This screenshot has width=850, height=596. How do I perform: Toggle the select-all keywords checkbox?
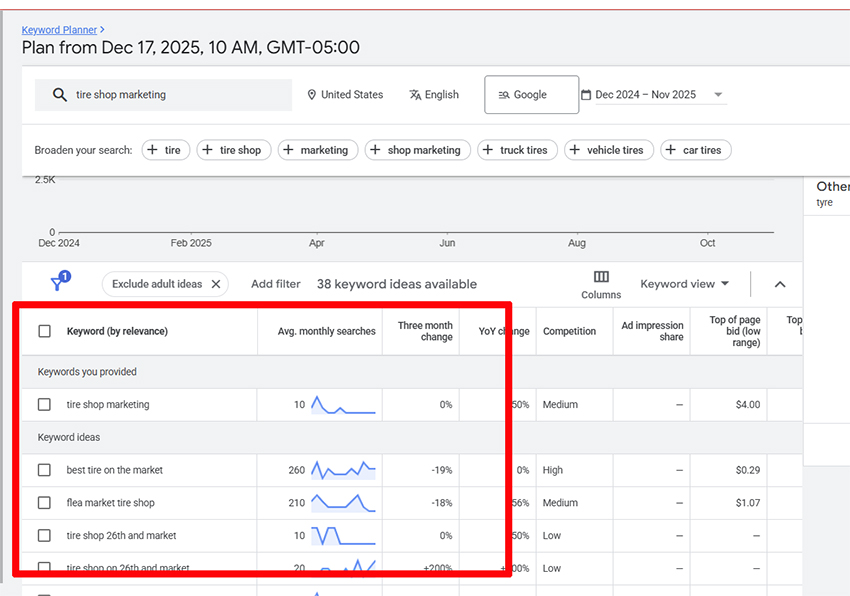44,331
